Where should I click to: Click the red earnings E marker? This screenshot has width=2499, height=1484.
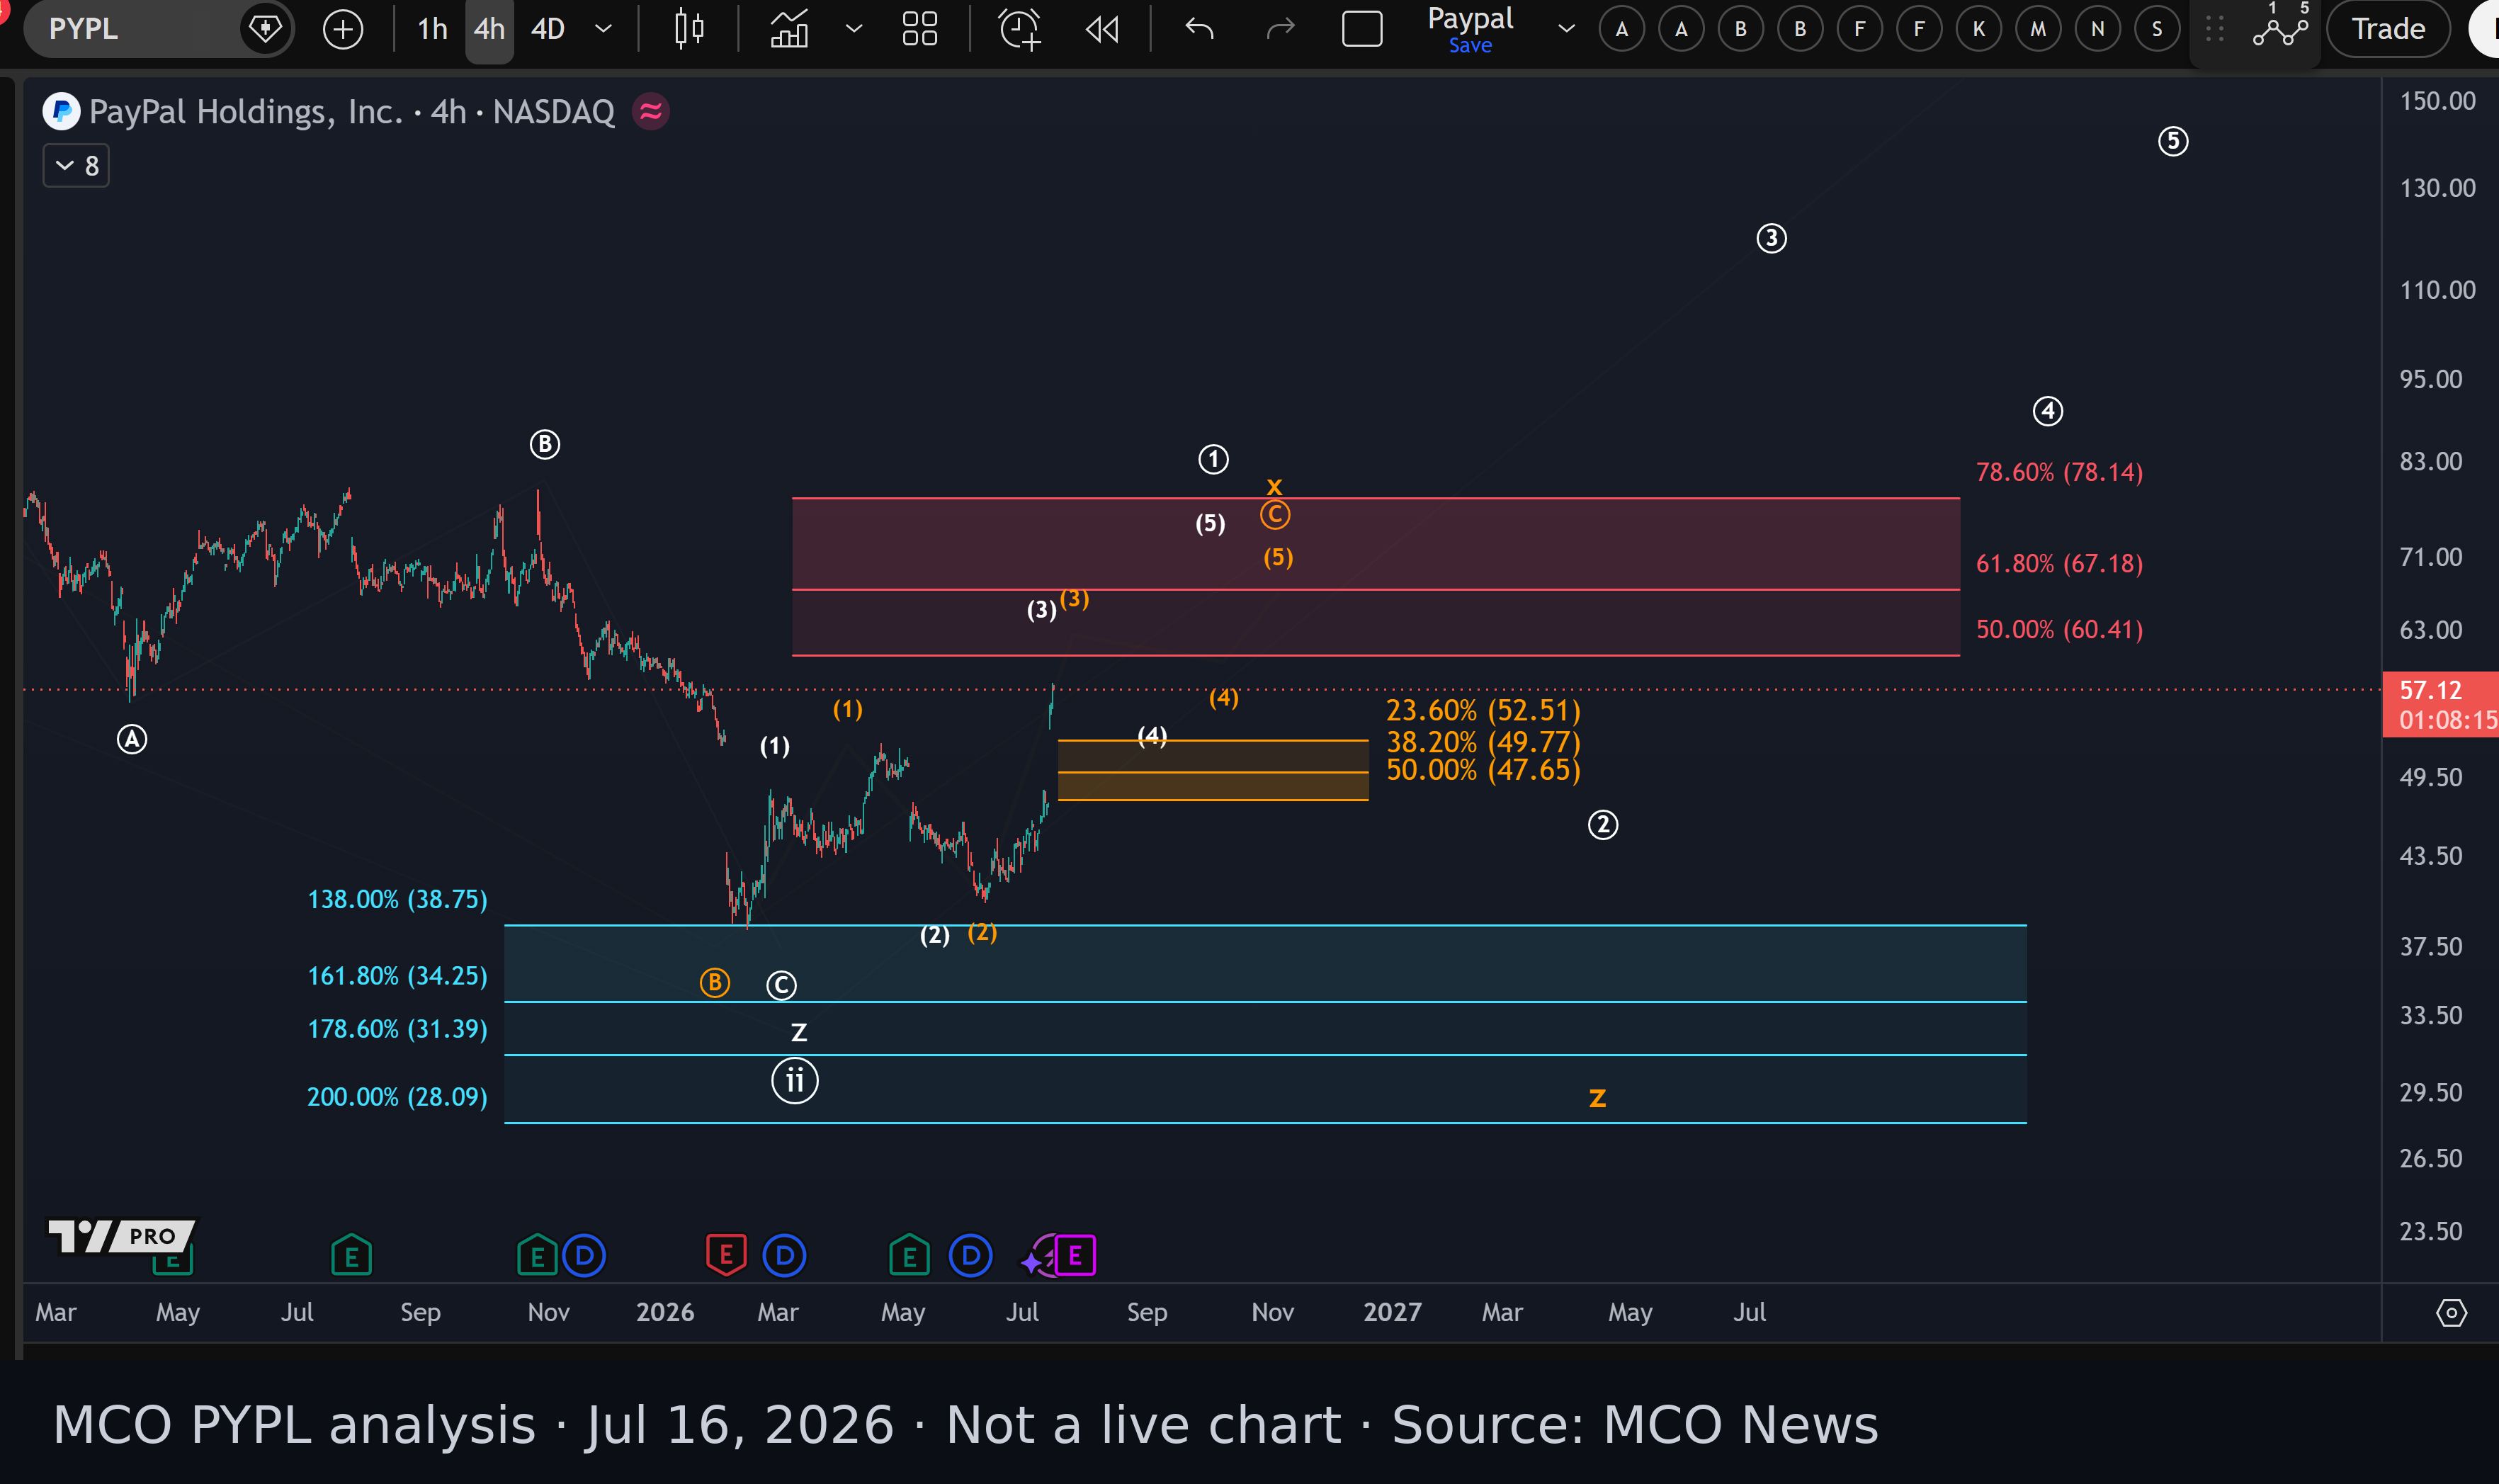pos(726,1255)
